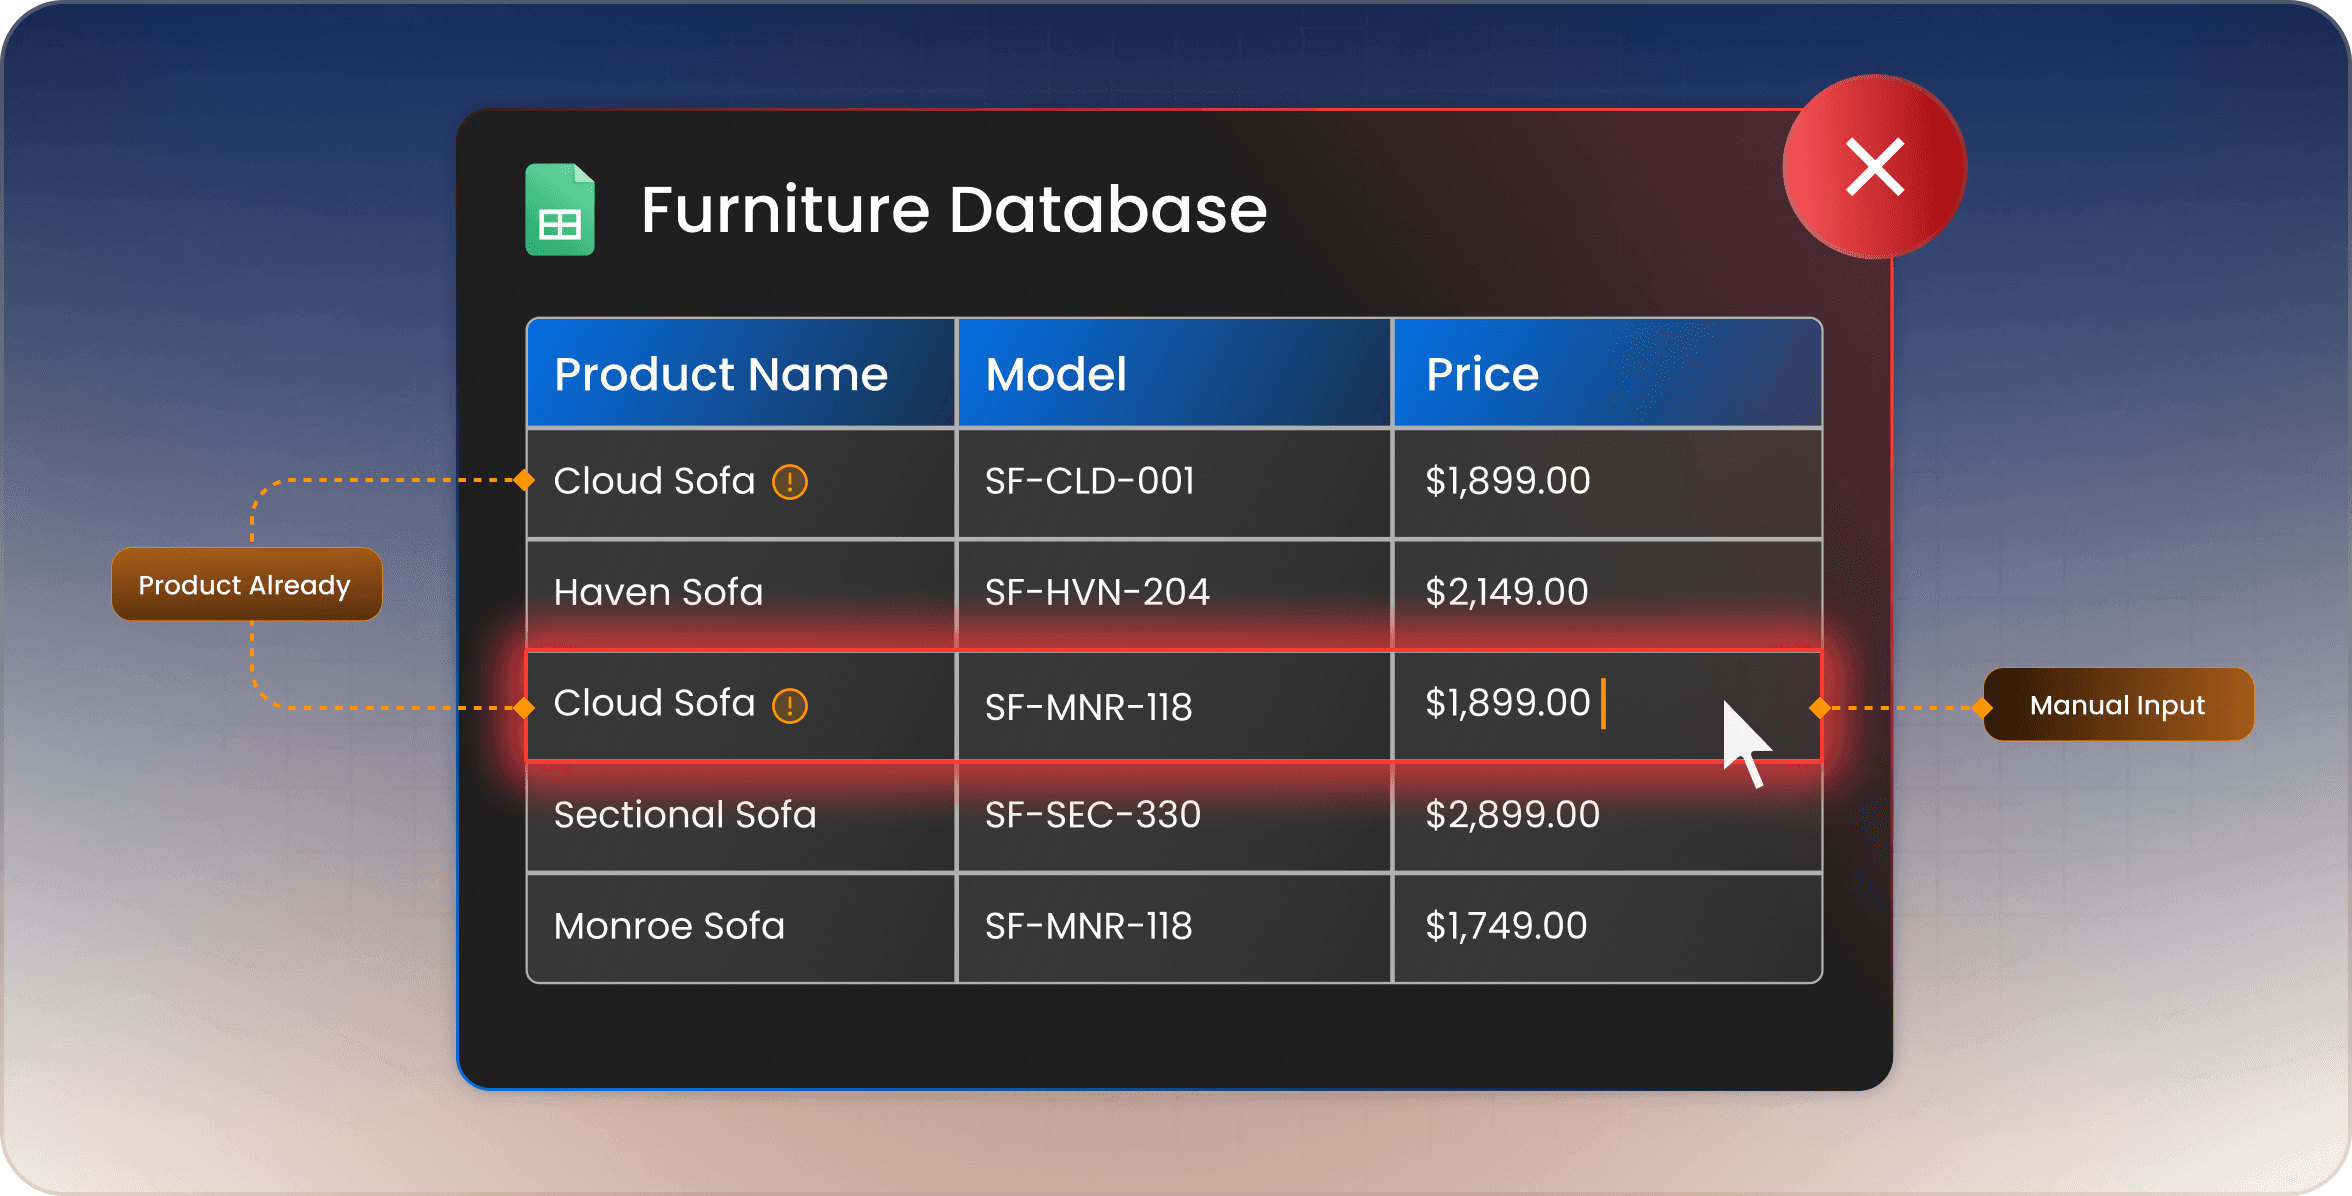Select the Product Name column header

tap(741, 374)
